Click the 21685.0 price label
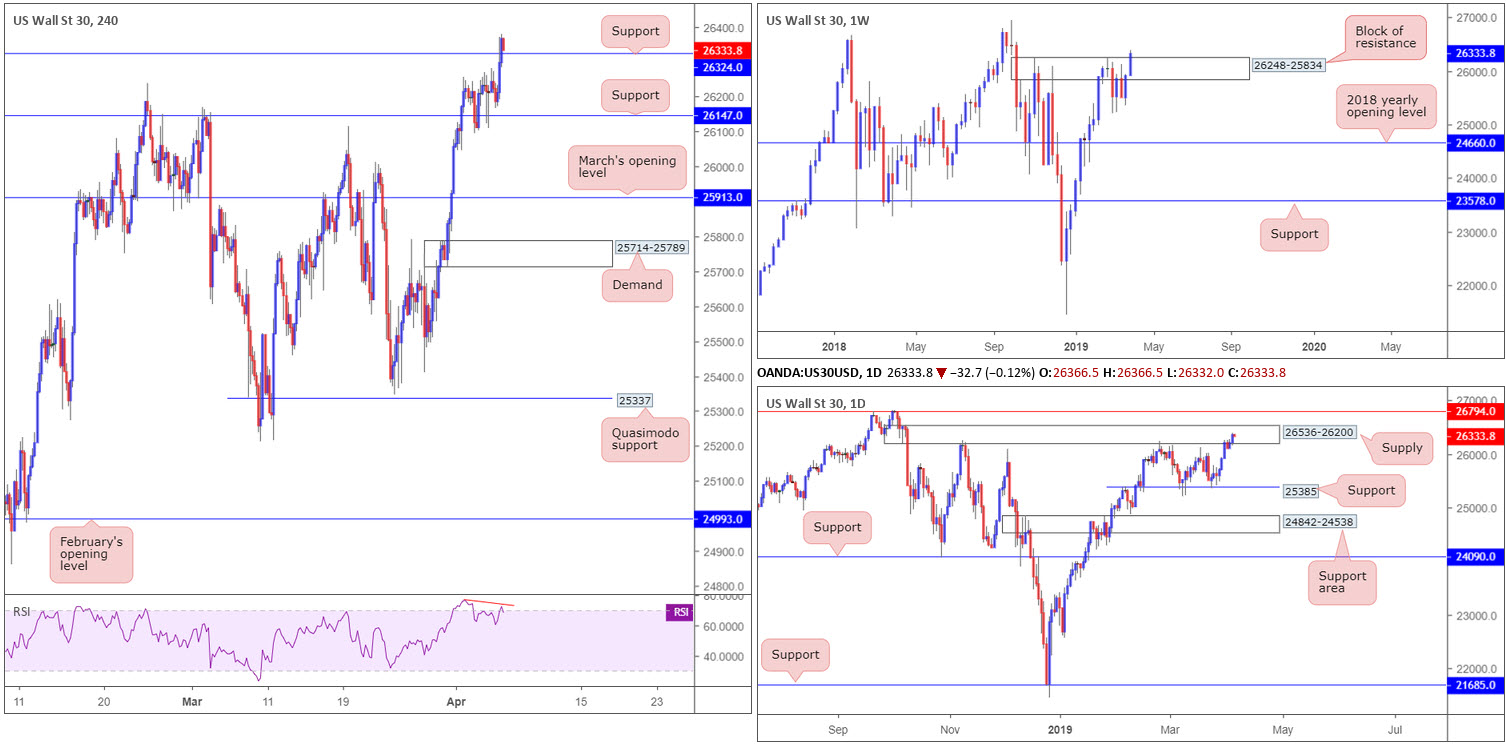 tap(1477, 685)
